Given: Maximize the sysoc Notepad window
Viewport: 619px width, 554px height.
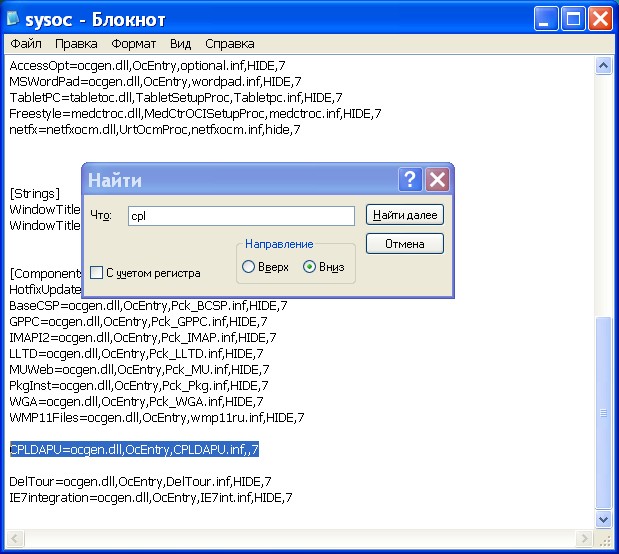Looking at the screenshot, I should pos(573,19).
